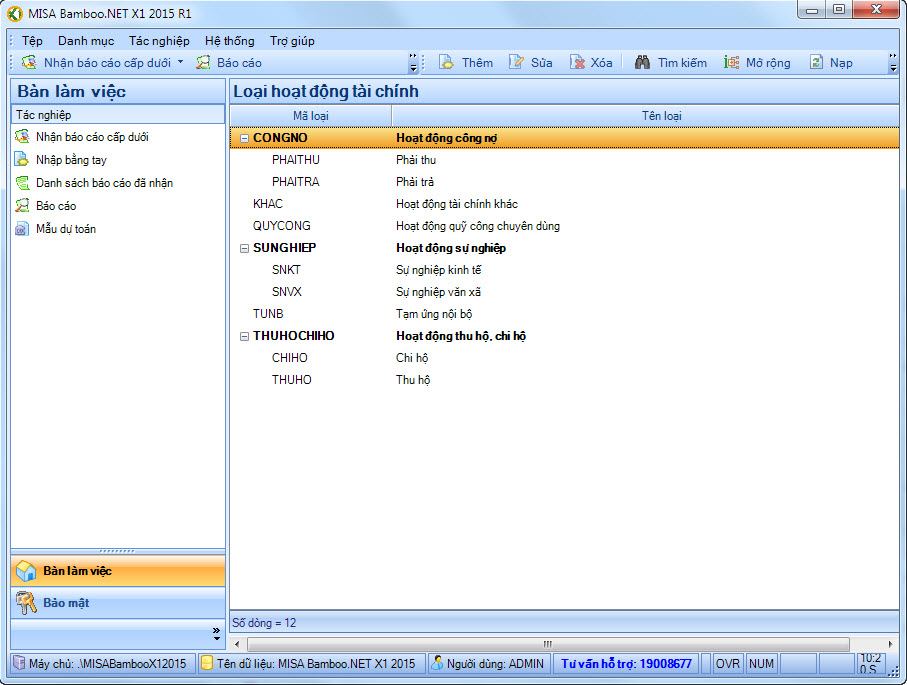Viewport: 907px width, 685px height.
Task: Select the QUYCONG row
Action: [564, 226]
